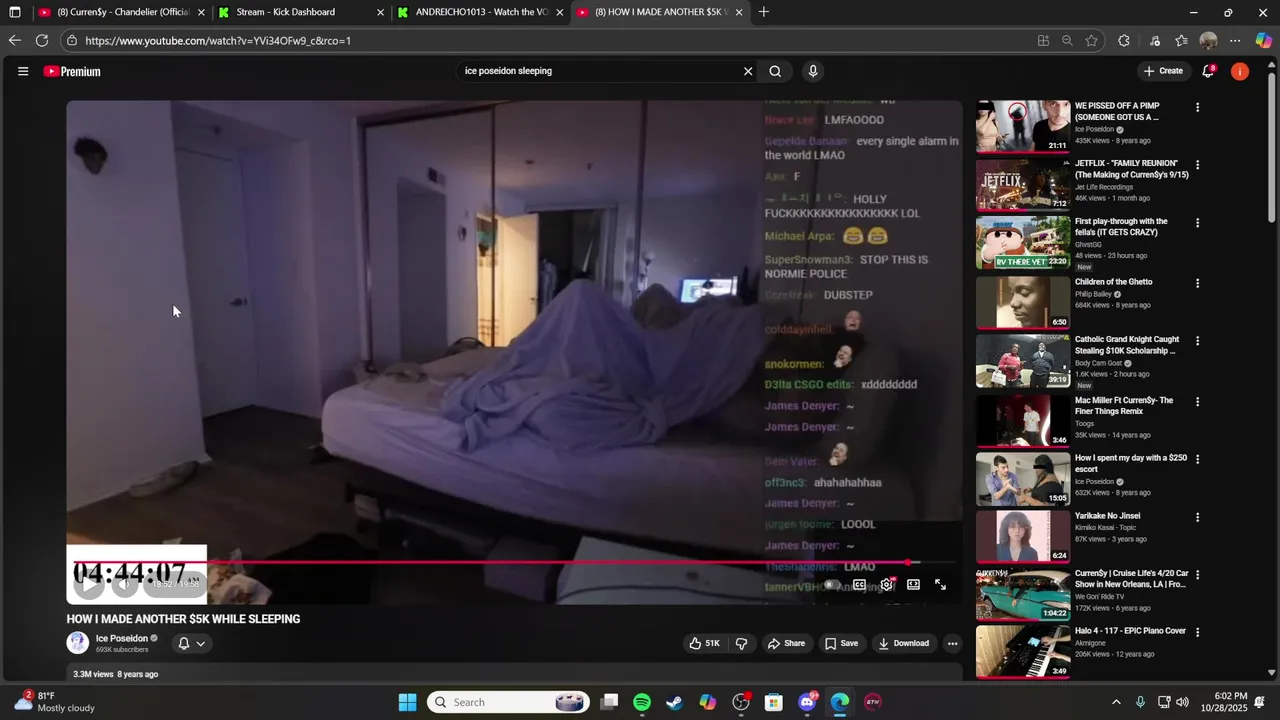Download the video
Screen dimensions: 1280x720
pyautogui.click(x=904, y=644)
